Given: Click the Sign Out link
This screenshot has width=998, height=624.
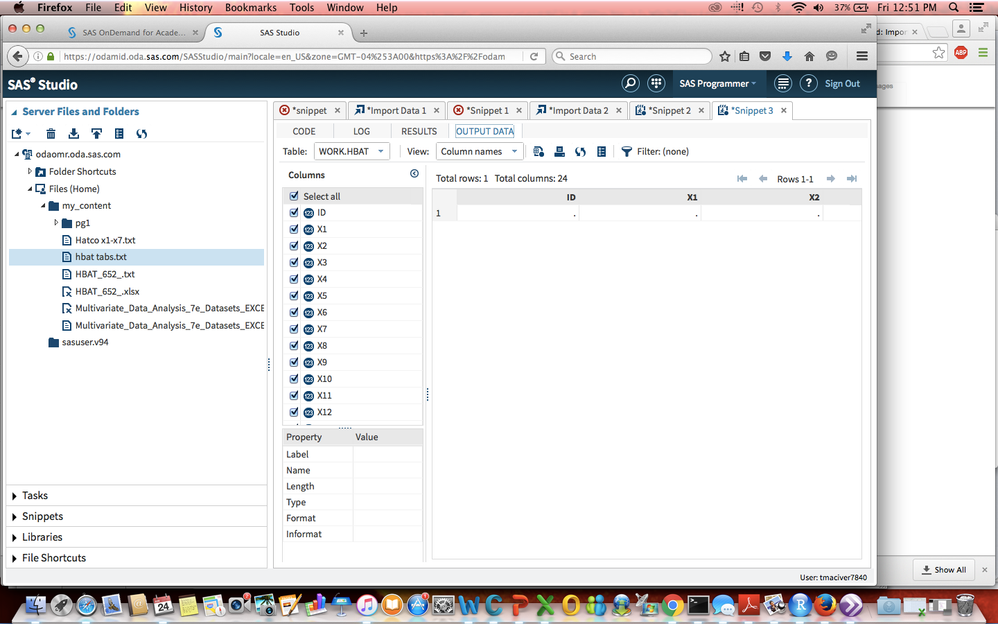Looking at the screenshot, I should click(x=842, y=83).
